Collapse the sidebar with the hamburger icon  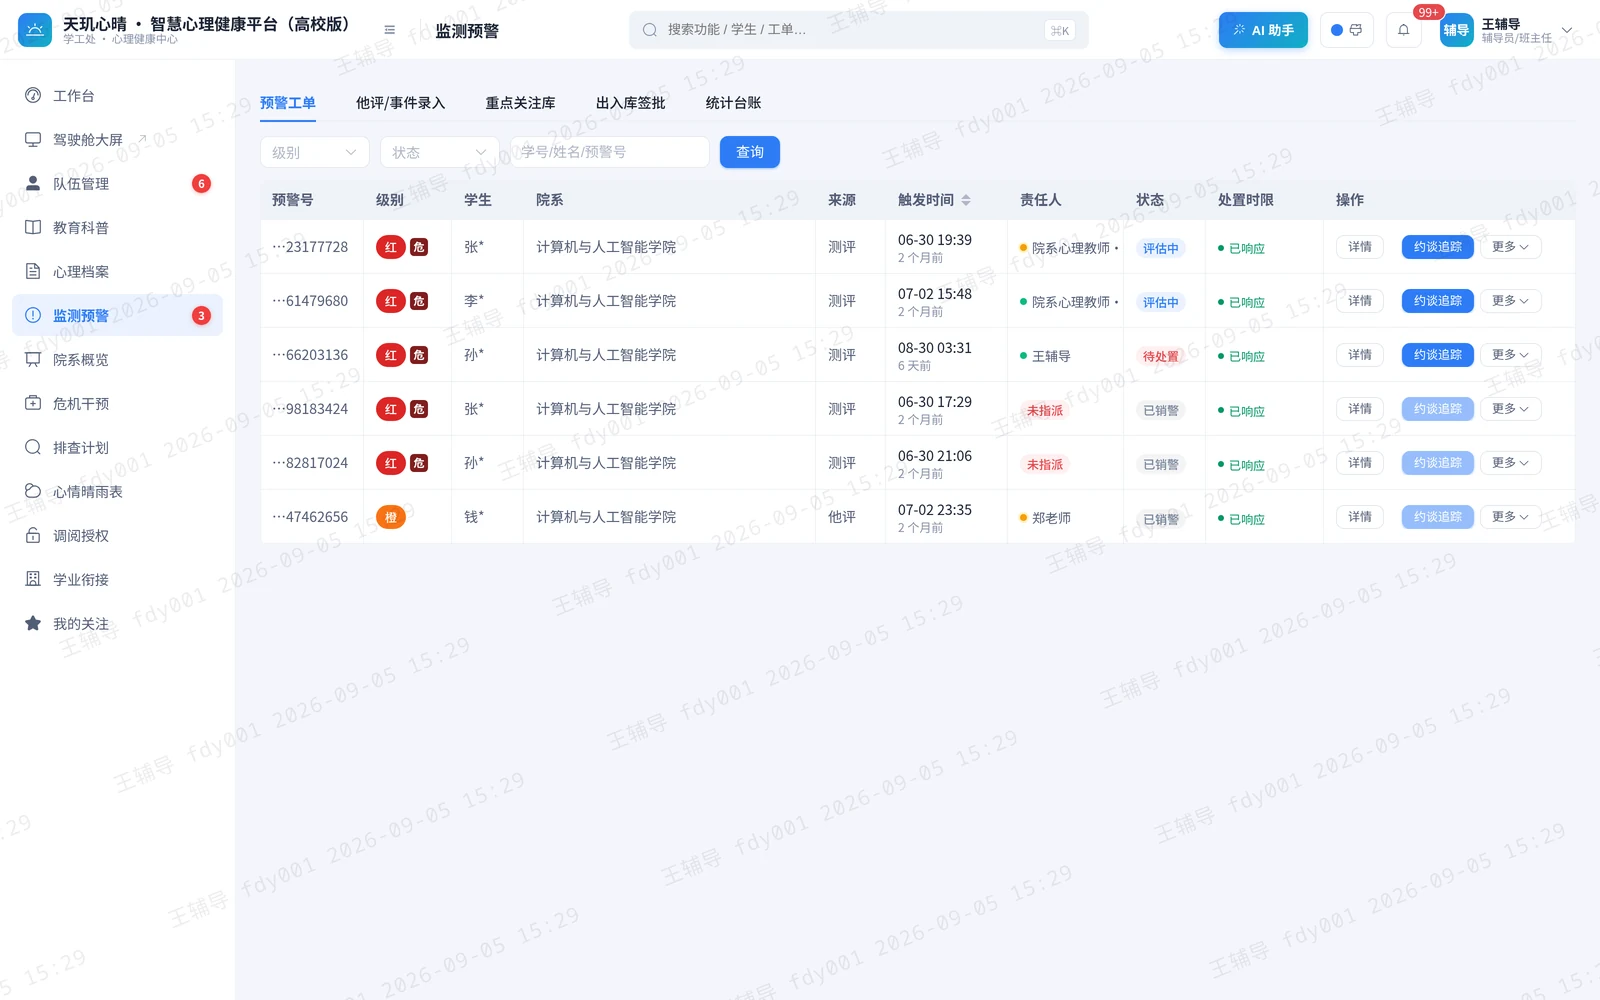click(x=390, y=30)
